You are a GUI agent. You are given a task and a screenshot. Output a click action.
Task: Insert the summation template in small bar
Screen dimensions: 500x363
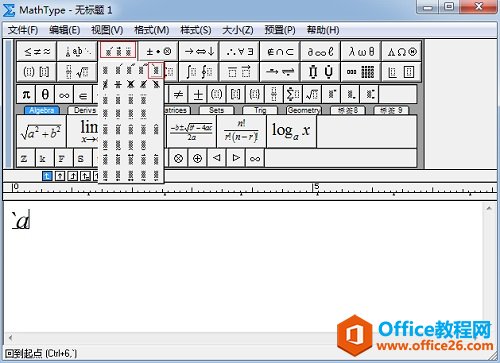293,95
